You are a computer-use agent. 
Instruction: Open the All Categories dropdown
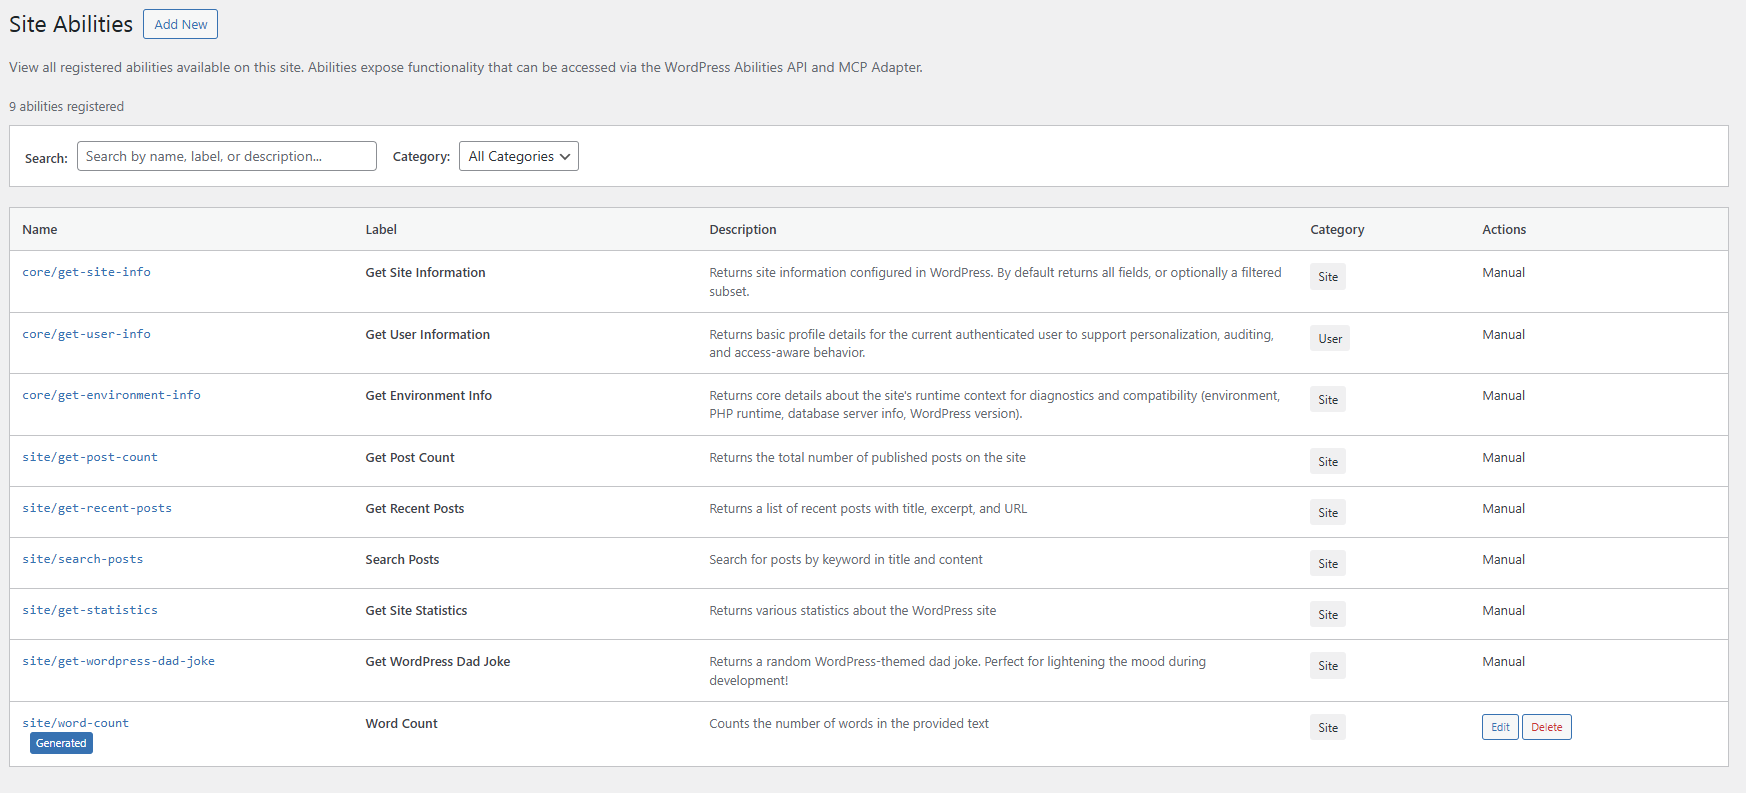tap(518, 156)
